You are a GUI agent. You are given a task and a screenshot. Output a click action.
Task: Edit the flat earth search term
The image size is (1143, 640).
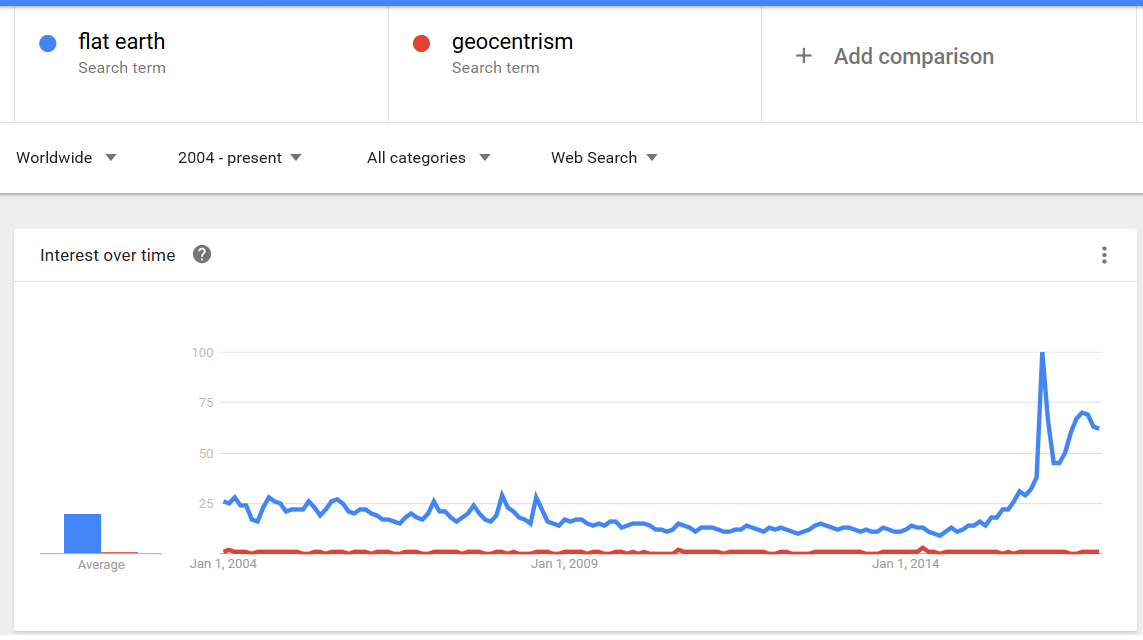click(x=122, y=42)
